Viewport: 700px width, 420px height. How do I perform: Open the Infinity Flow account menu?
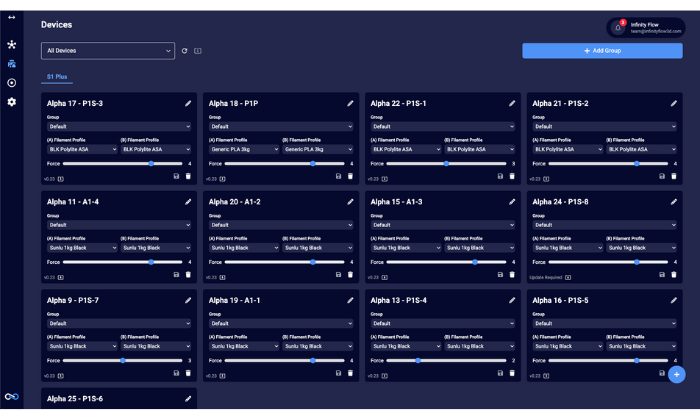(x=646, y=28)
